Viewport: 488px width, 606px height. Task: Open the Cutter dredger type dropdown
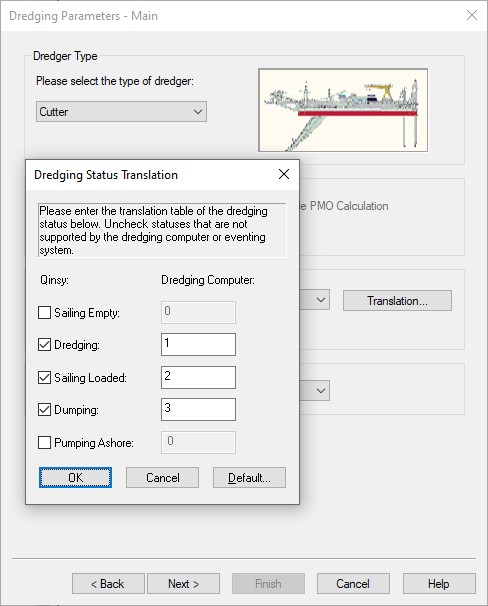(121, 112)
